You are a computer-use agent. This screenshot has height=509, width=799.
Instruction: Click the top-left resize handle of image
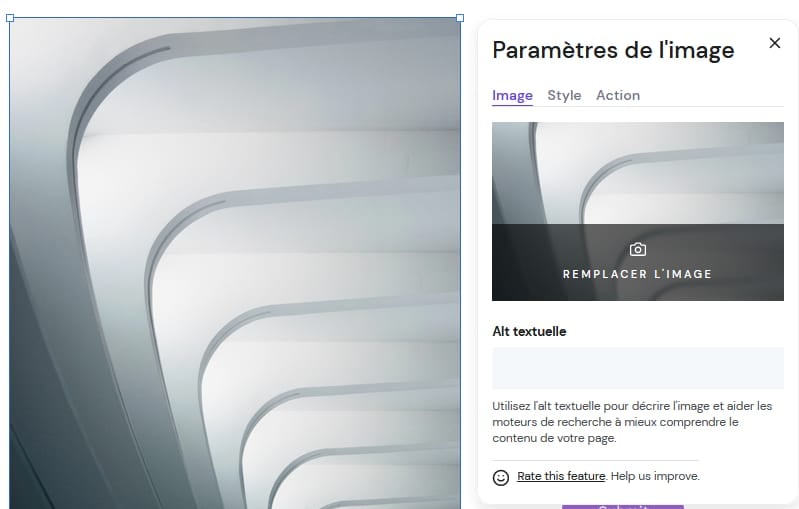pos(10,18)
